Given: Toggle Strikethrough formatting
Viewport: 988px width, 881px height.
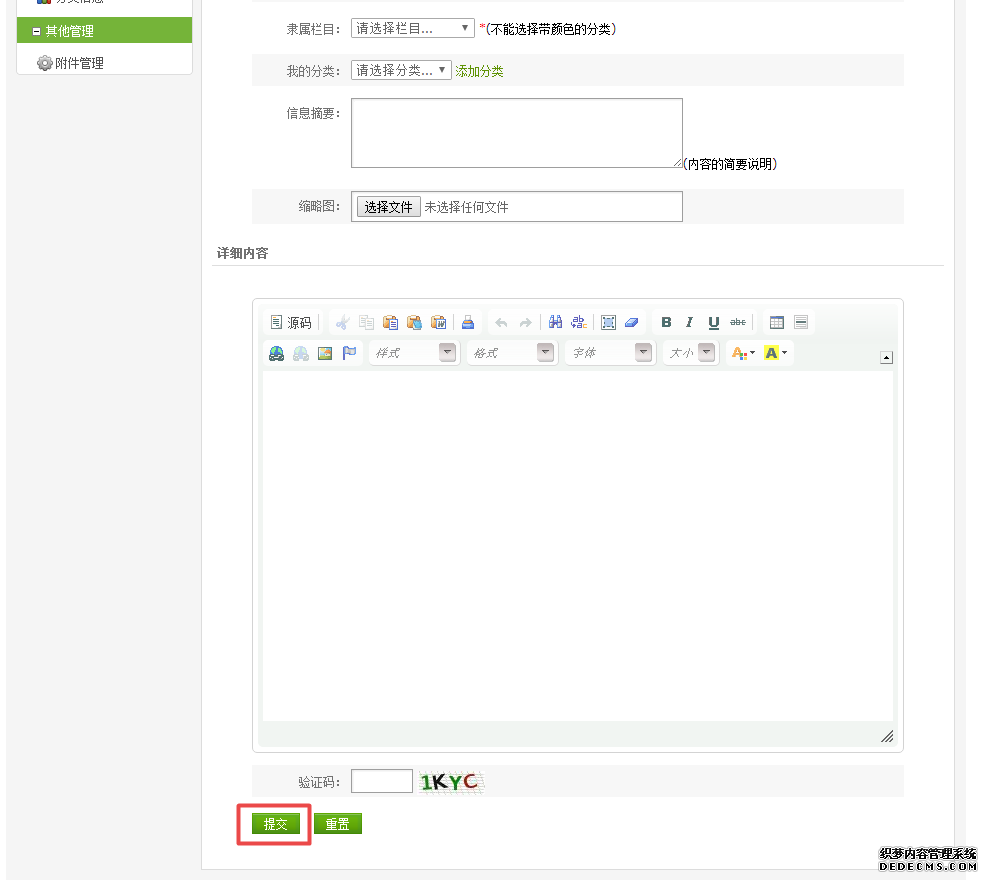Looking at the screenshot, I should pyautogui.click(x=738, y=322).
